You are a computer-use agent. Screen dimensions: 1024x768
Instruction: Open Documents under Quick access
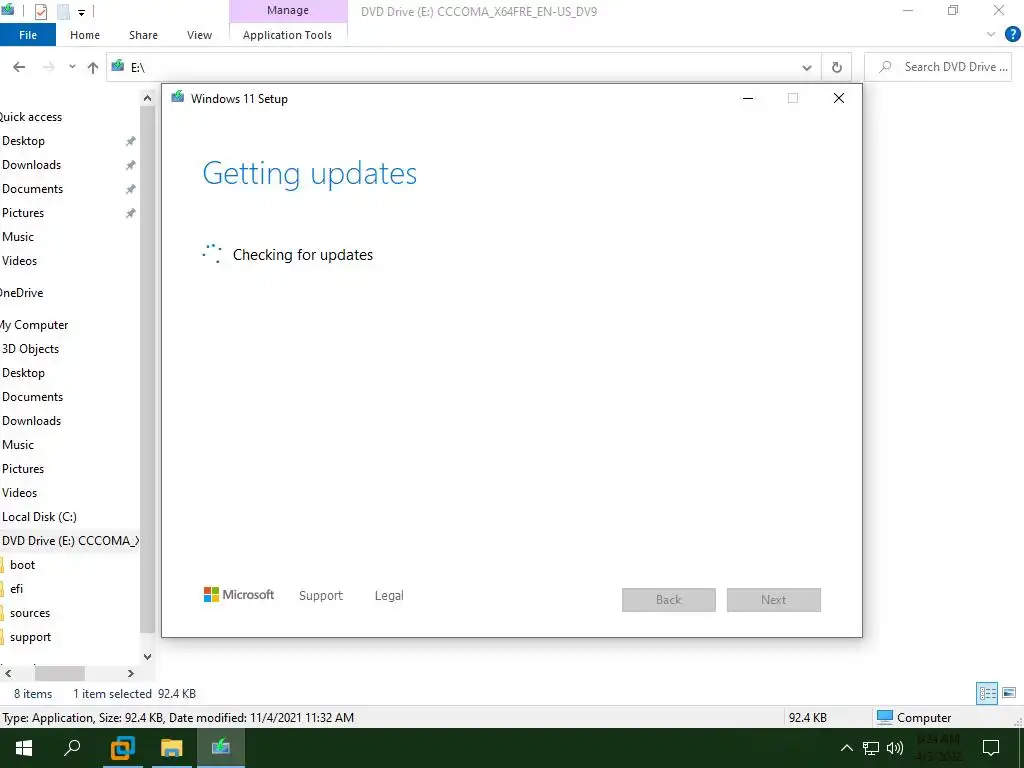tap(33, 189)
